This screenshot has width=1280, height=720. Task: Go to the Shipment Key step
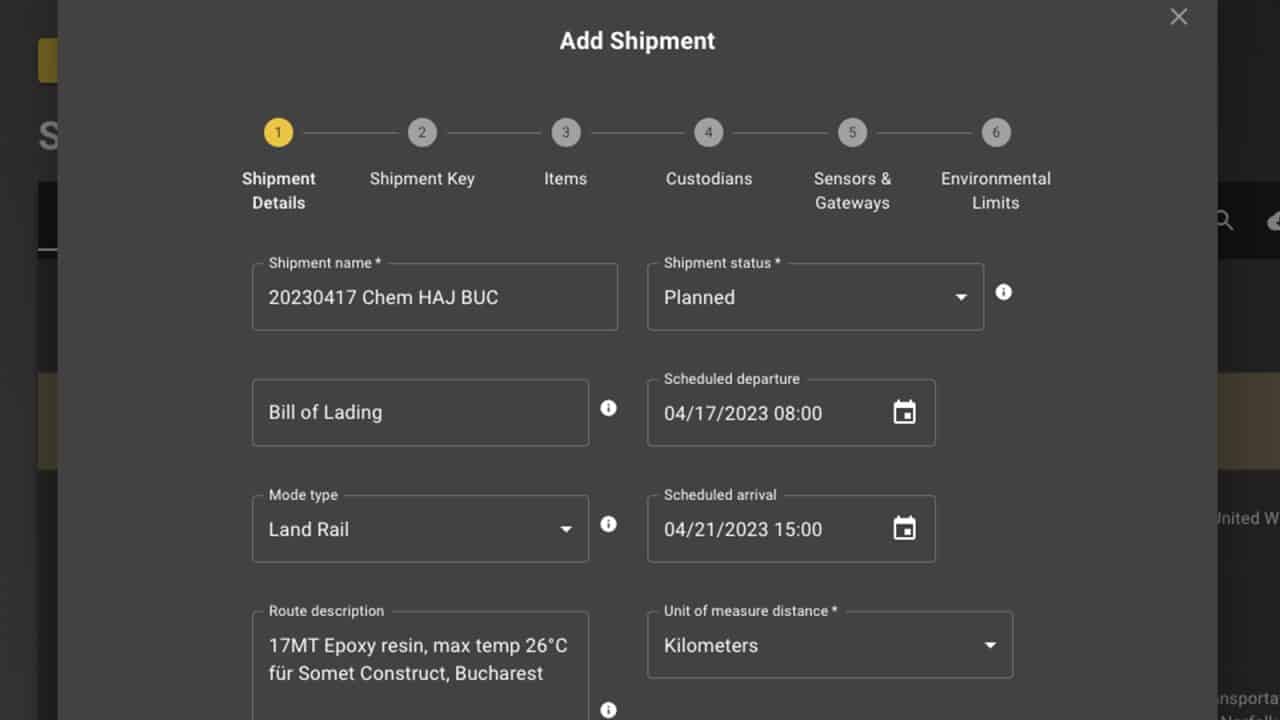[x=422, y=131]
